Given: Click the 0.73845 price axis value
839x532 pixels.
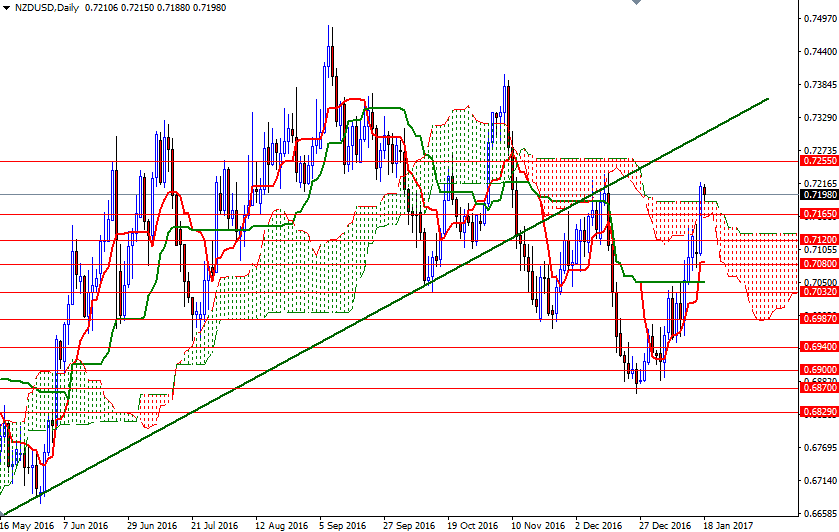Looking at the screenshot, I should [x=820, y=85].
